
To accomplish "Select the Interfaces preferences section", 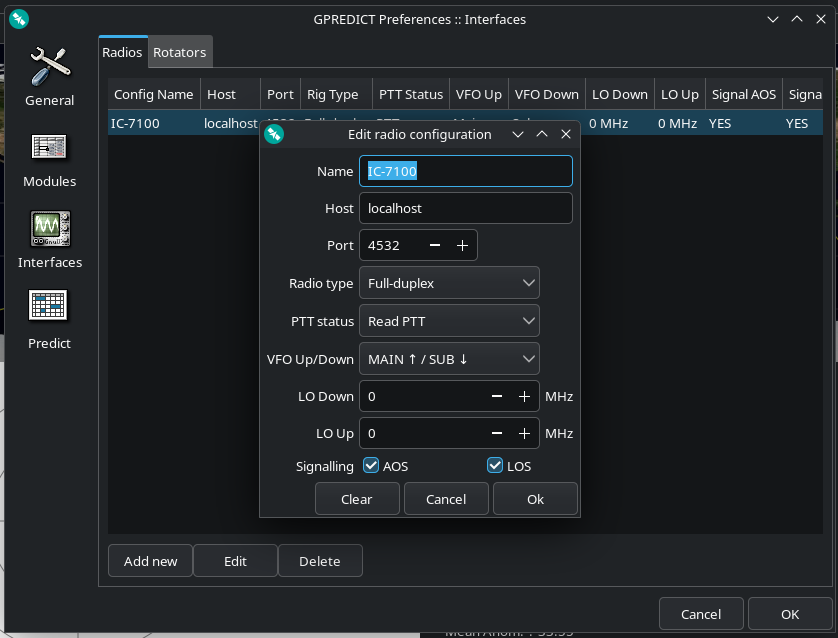I will click(50, 240).
